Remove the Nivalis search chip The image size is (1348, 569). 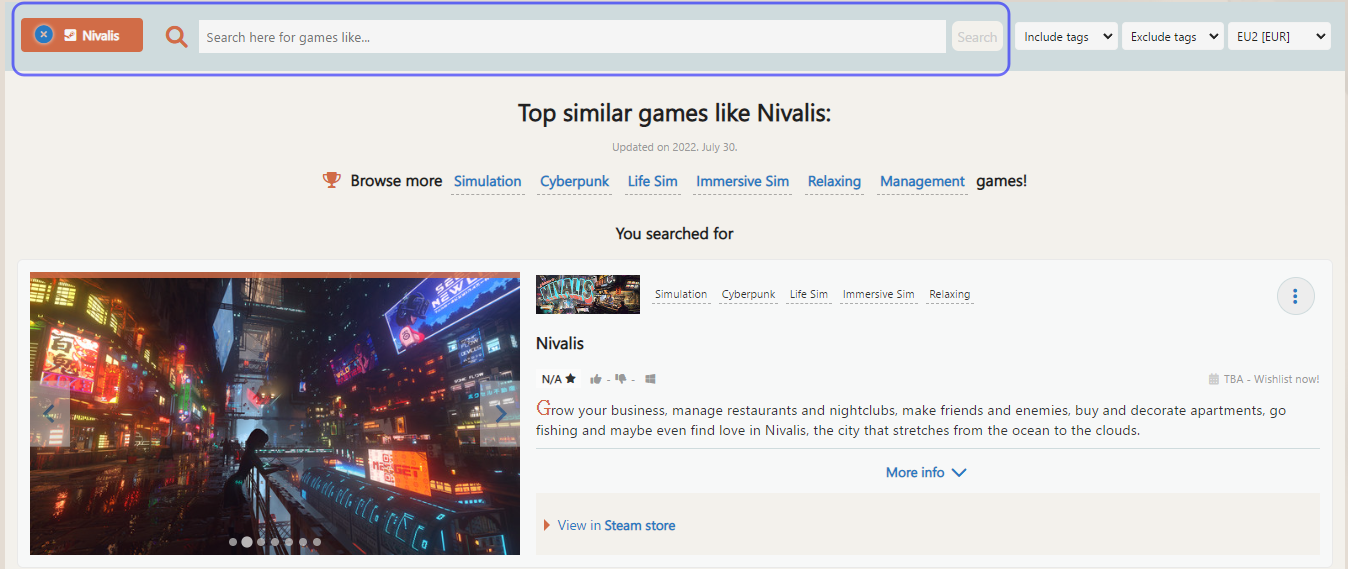click(43, 35)
